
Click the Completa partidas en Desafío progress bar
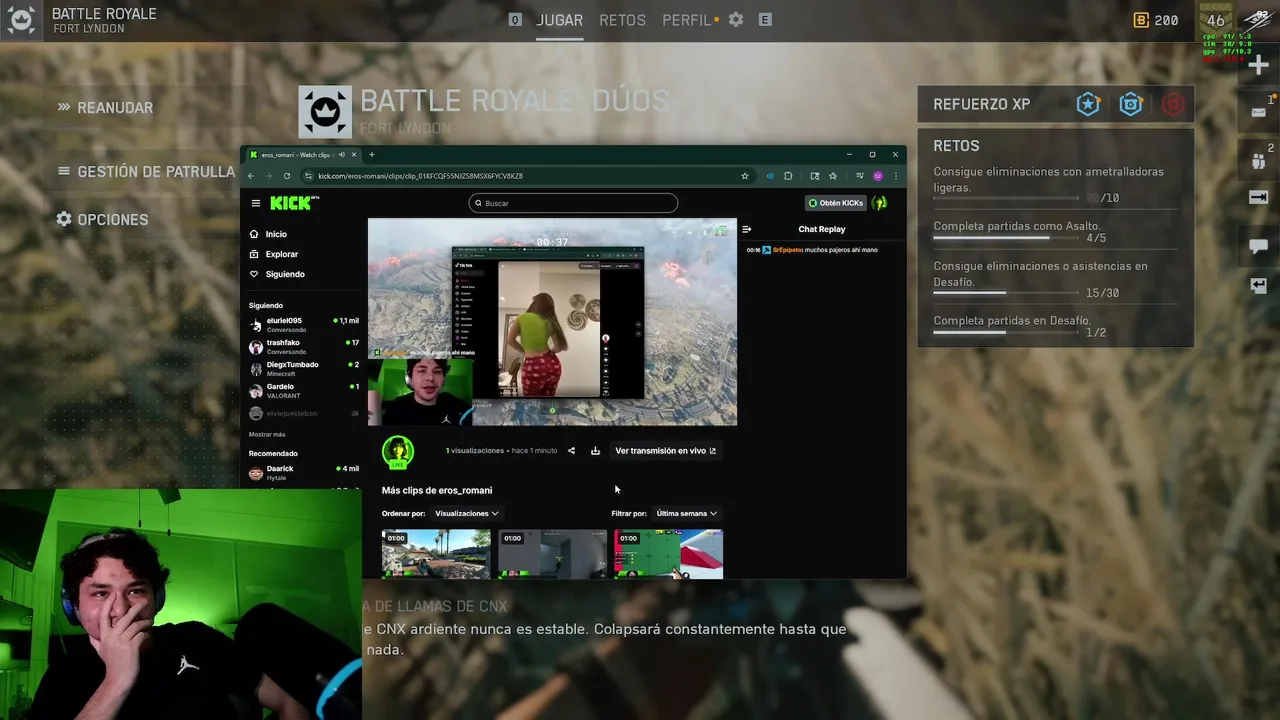coord(1007,332)
